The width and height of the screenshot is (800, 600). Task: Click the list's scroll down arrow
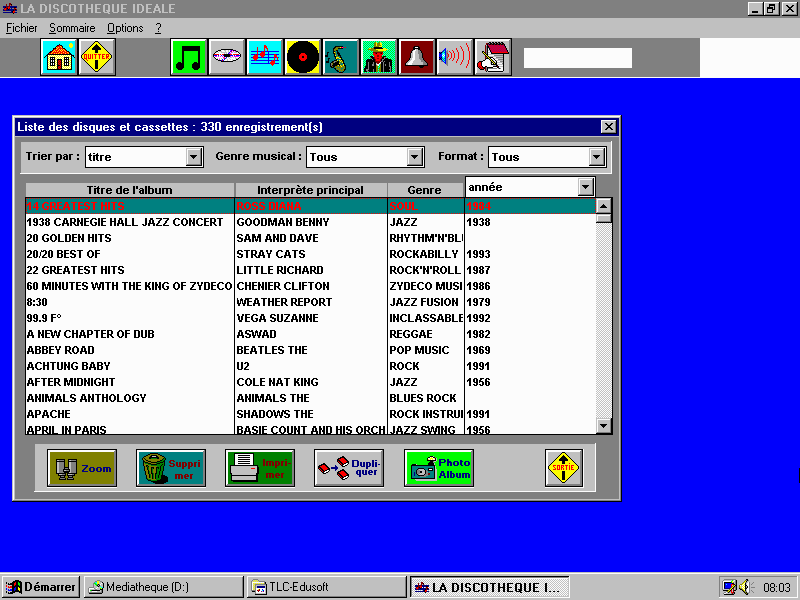tap(603, 426)
